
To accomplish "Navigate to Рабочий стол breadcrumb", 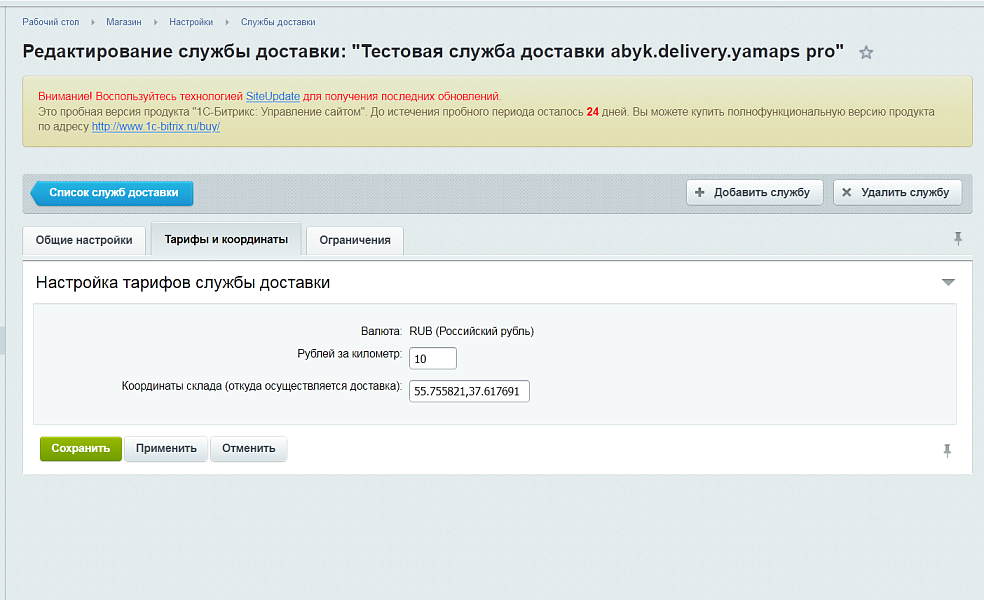I will click(x=50, y=21).
